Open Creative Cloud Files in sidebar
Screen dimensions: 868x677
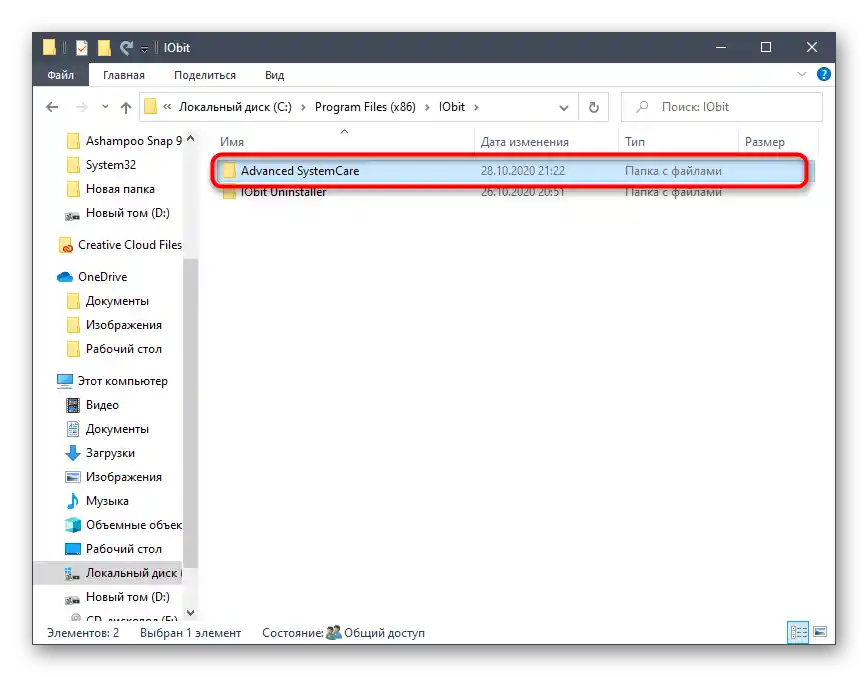130,245
